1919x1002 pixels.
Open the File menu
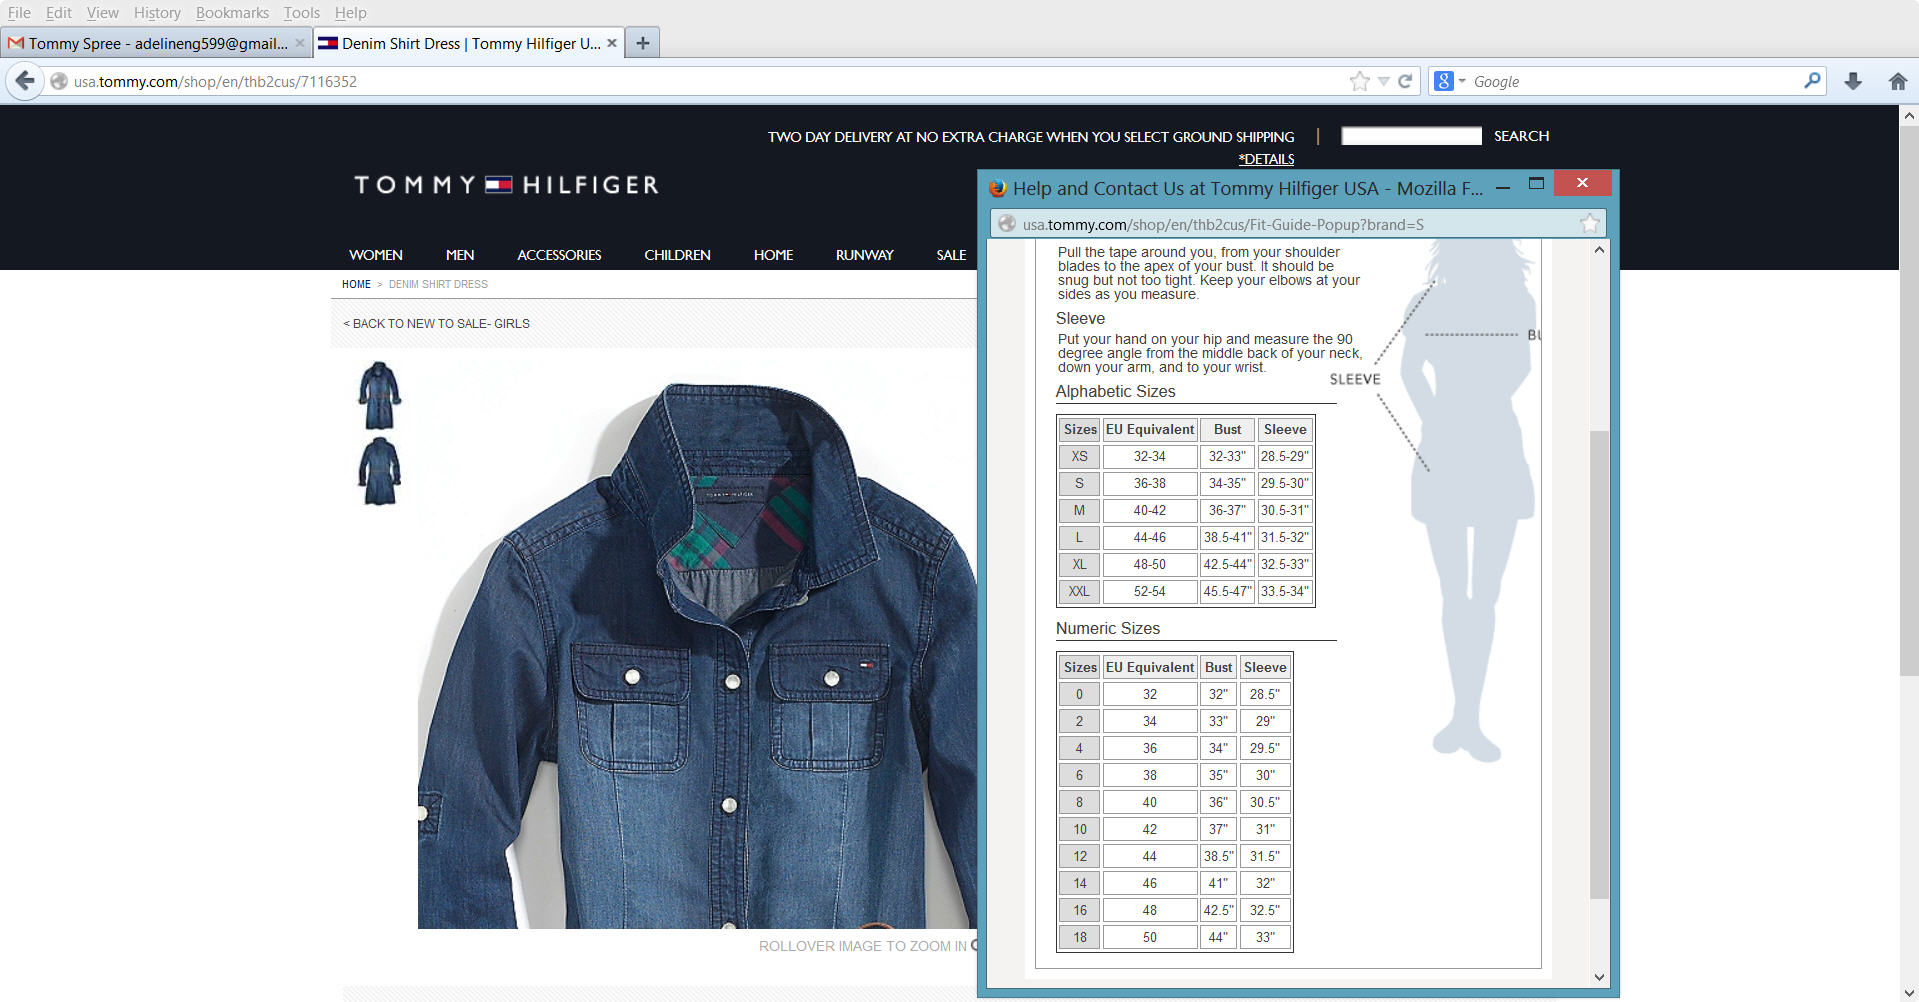19,12
